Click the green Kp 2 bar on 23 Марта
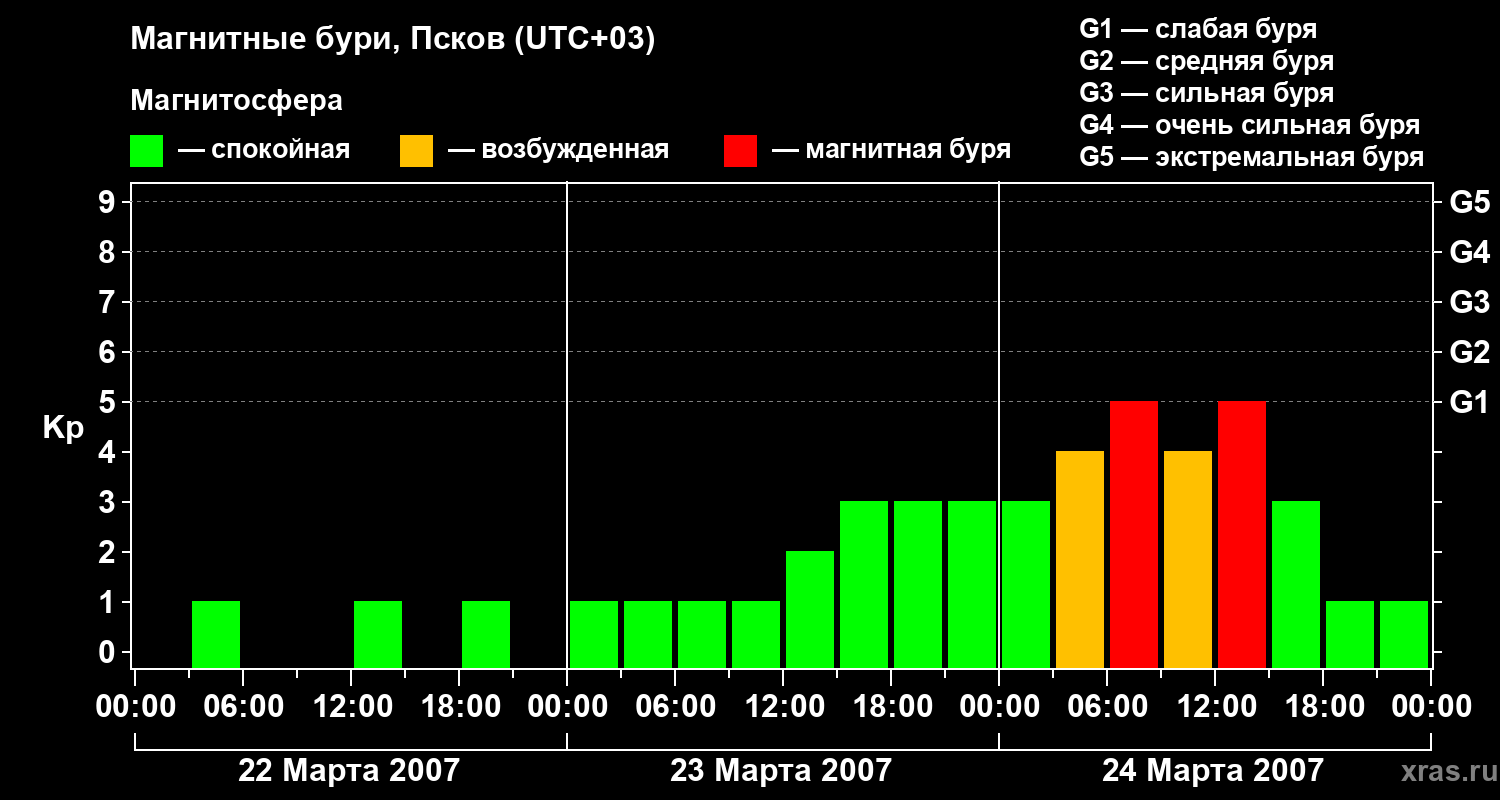Screen dimensions: 1500x800 810,609
